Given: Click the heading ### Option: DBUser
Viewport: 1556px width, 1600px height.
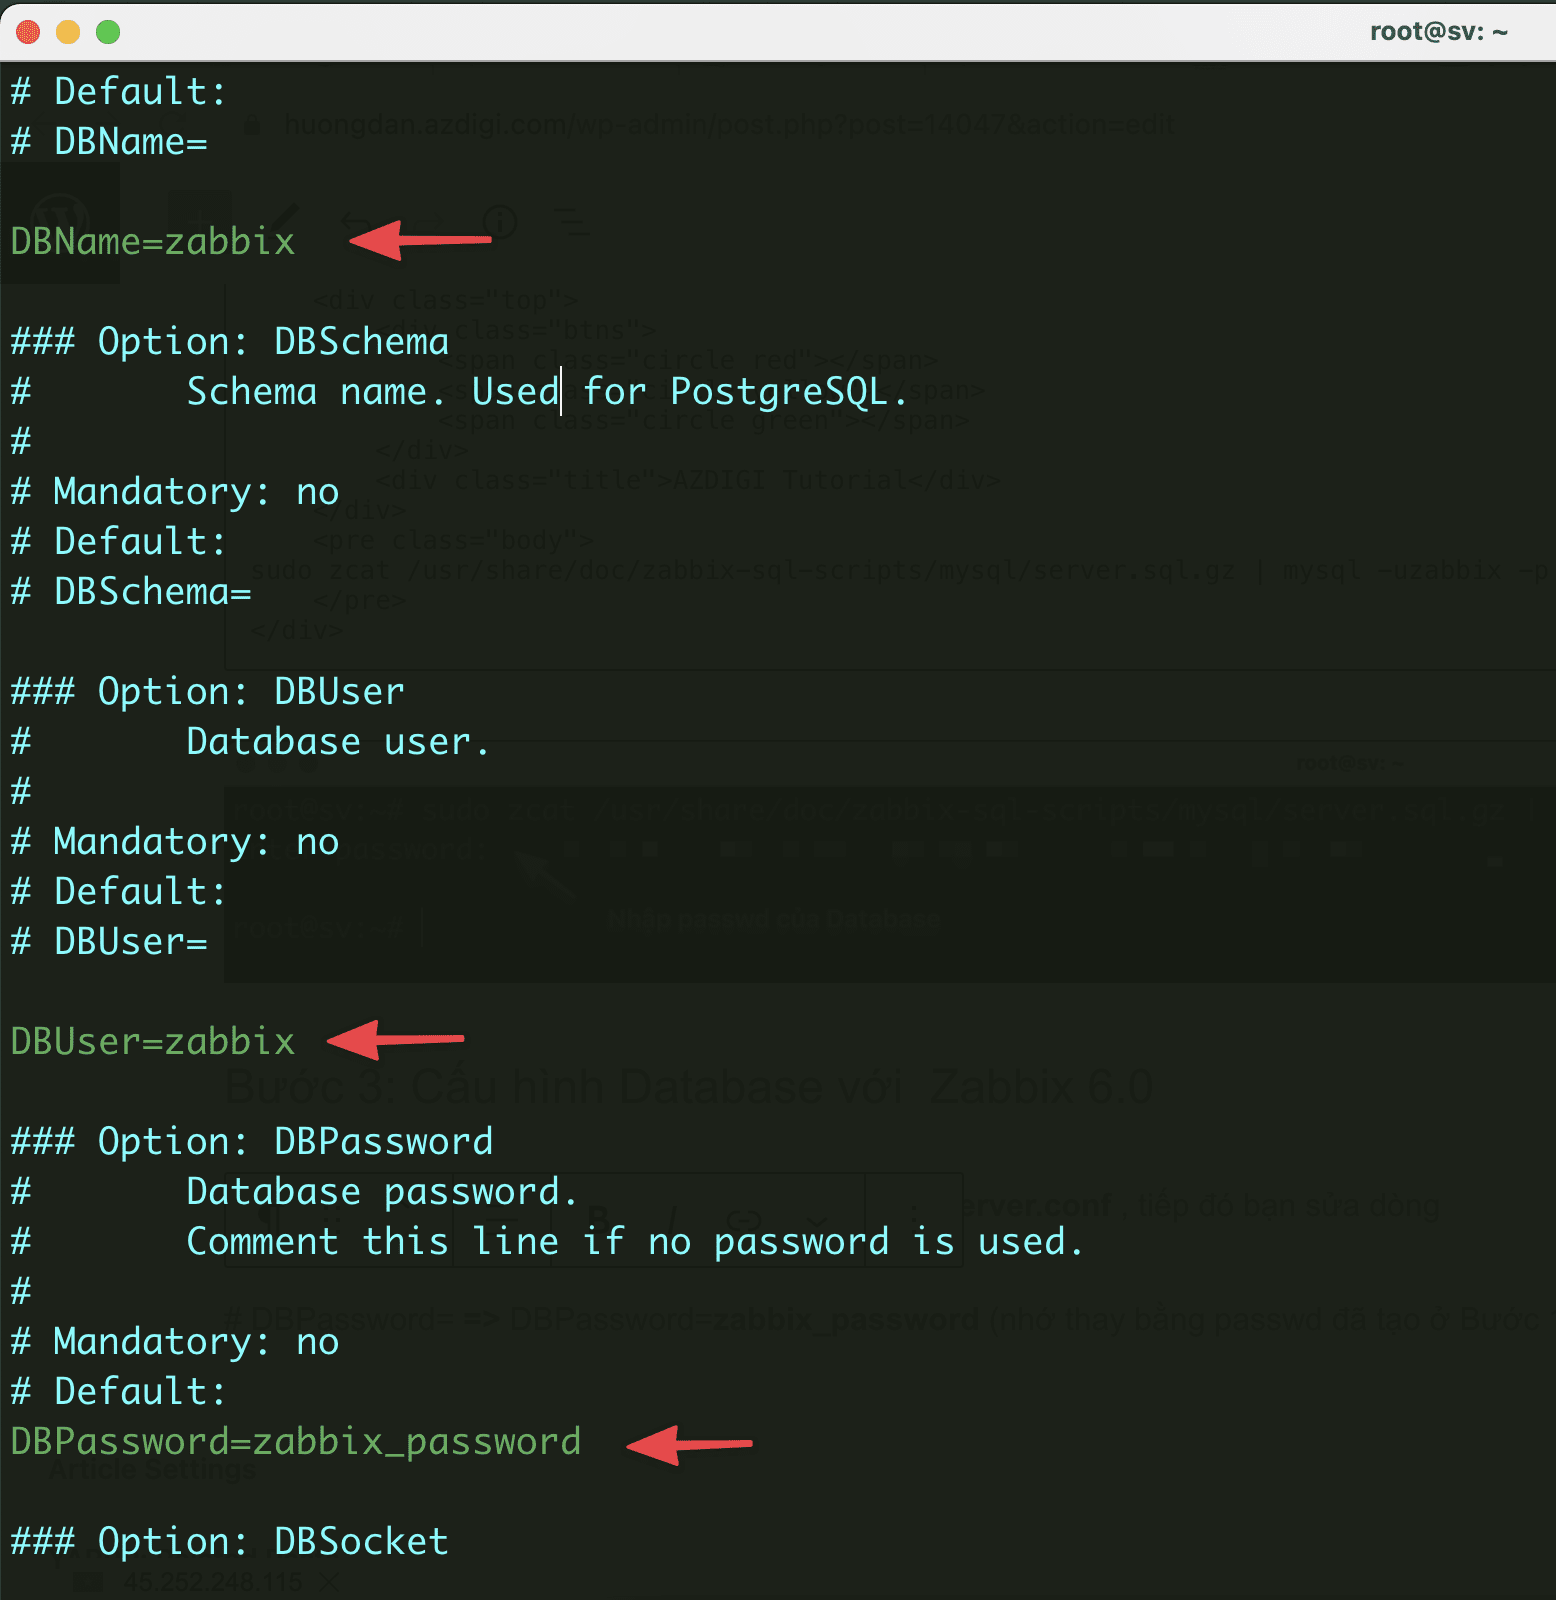Looking at the screenshot, I should click(x=208, y=692).
